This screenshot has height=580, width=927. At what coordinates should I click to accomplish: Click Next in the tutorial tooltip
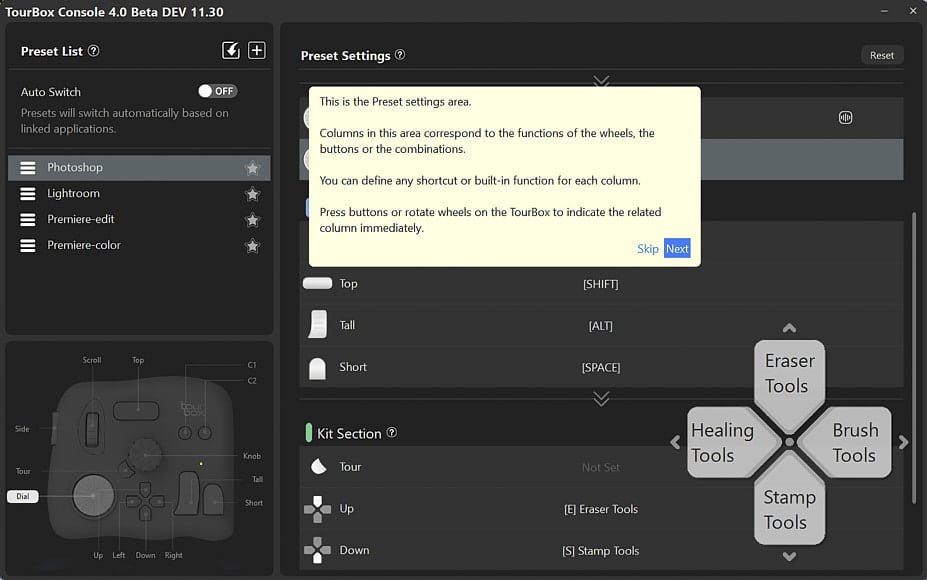[x=677, y=249]
